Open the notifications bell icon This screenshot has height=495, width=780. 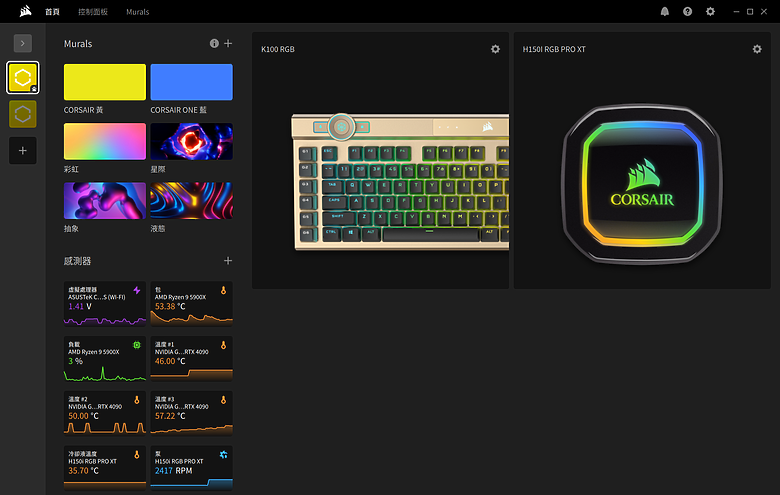click(x=665, y=11)
